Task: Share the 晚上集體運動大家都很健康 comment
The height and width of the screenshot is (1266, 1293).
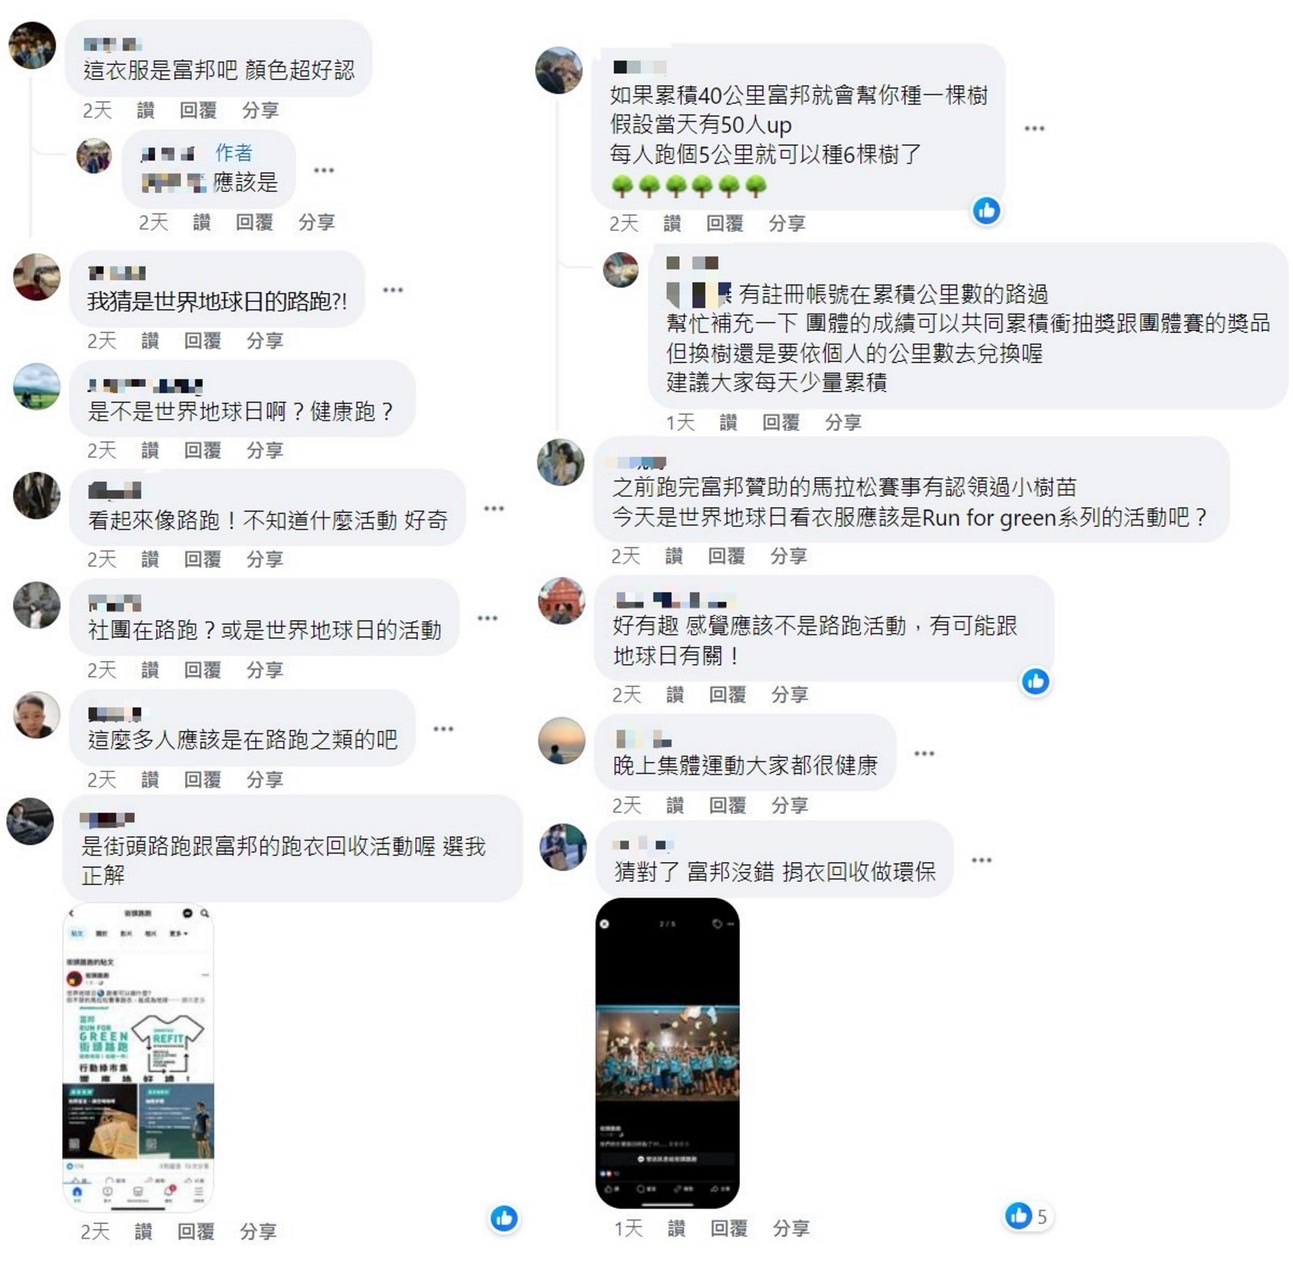Action: pos(789,804)
